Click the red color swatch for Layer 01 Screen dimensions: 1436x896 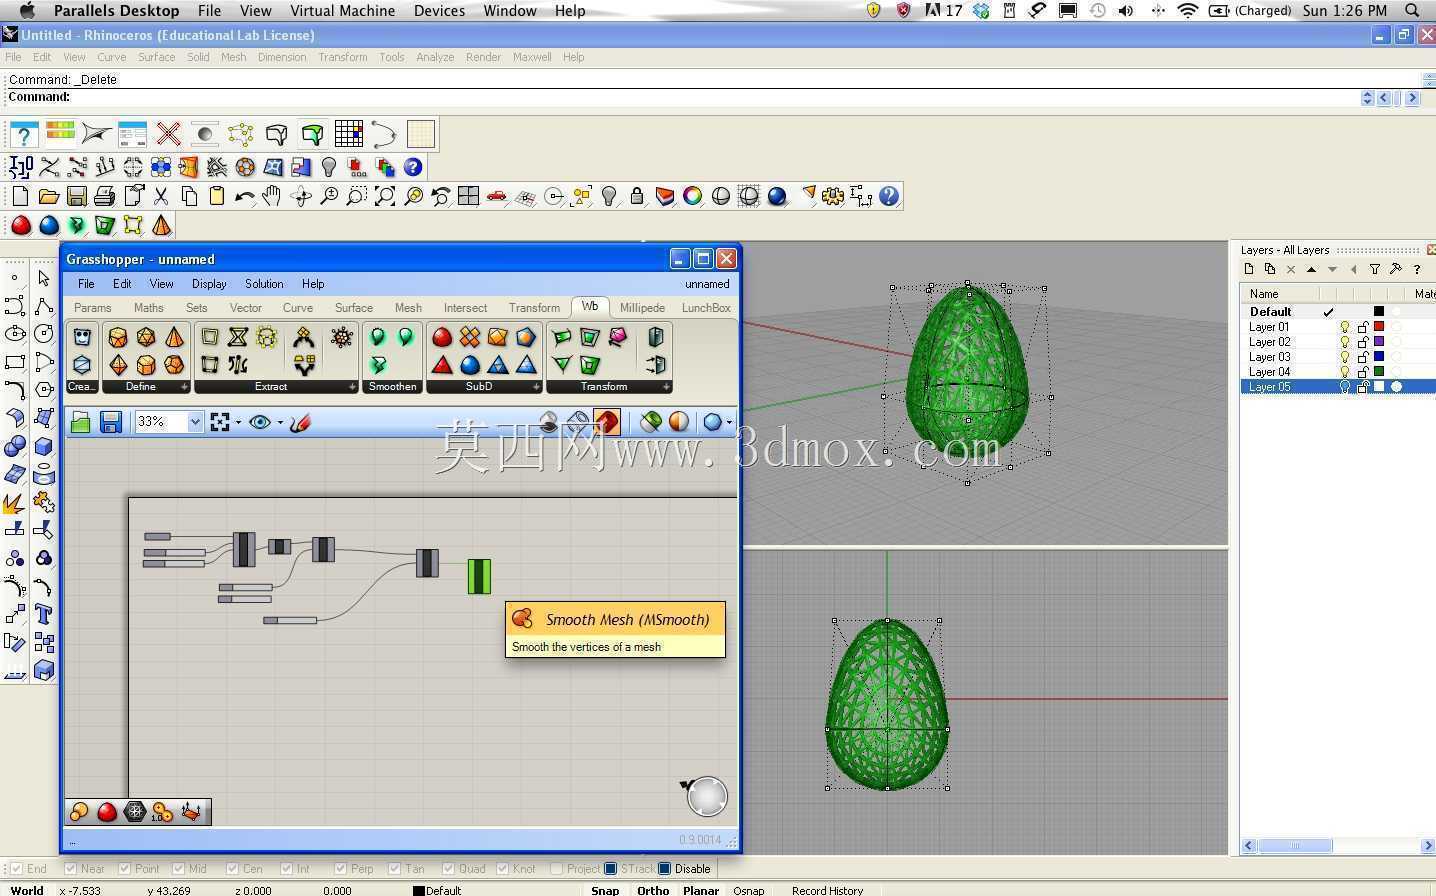click(x=1379, y=327)
